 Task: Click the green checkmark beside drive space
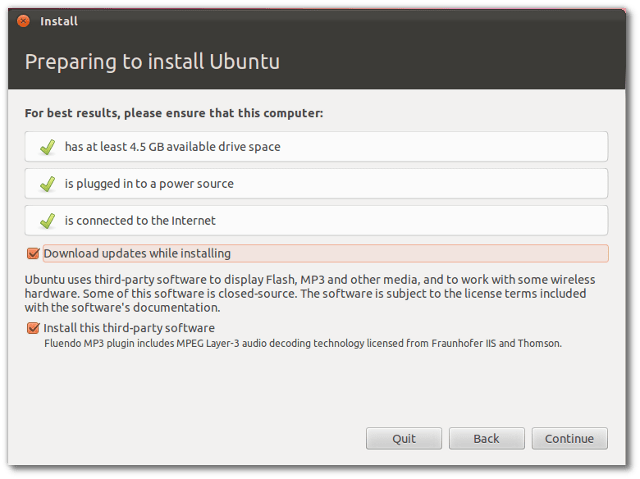48,147
